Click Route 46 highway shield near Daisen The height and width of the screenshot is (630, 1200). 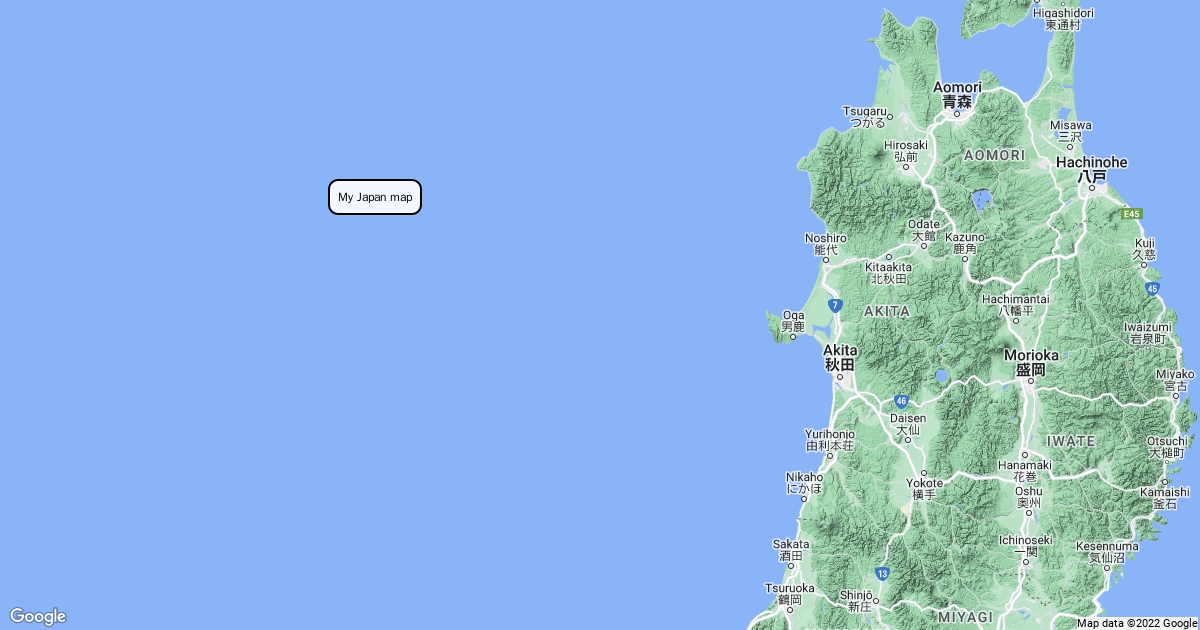901,400
